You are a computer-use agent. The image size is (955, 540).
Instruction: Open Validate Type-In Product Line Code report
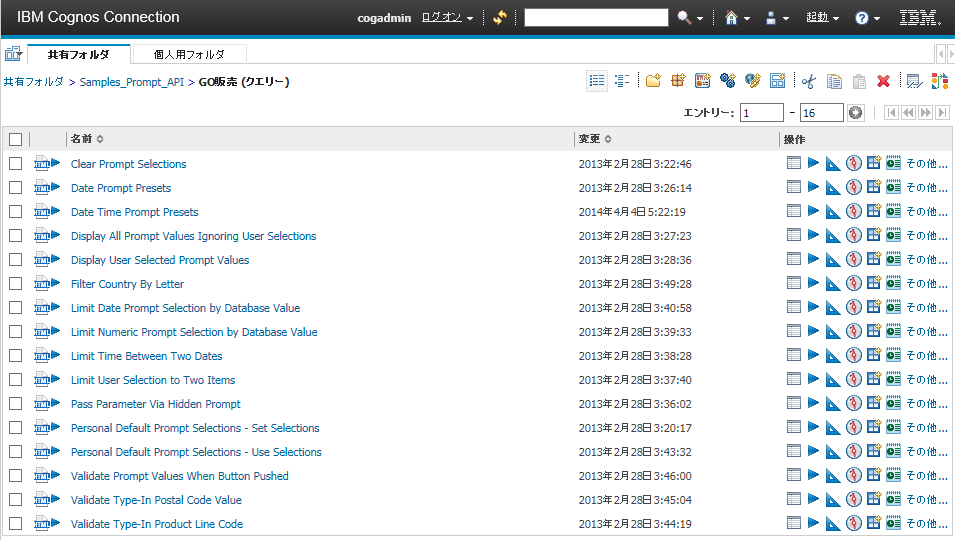pyautogui.click(x=157, y=524)
